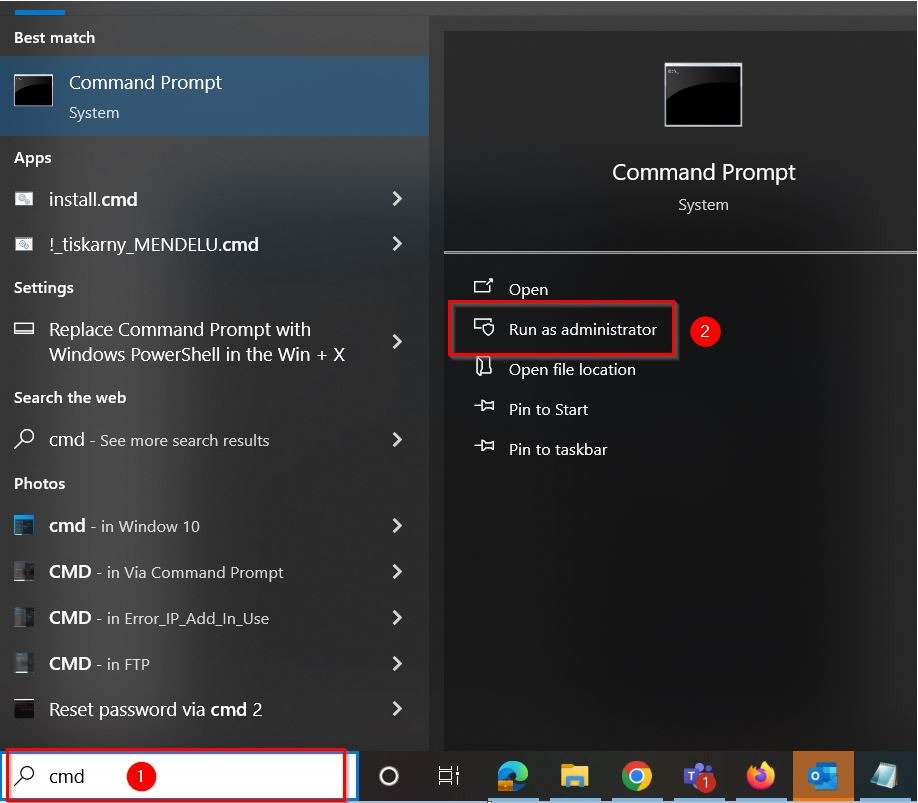
Task: Open Microsoft Edge from the taskbar
Action: (x=512, y=776)
